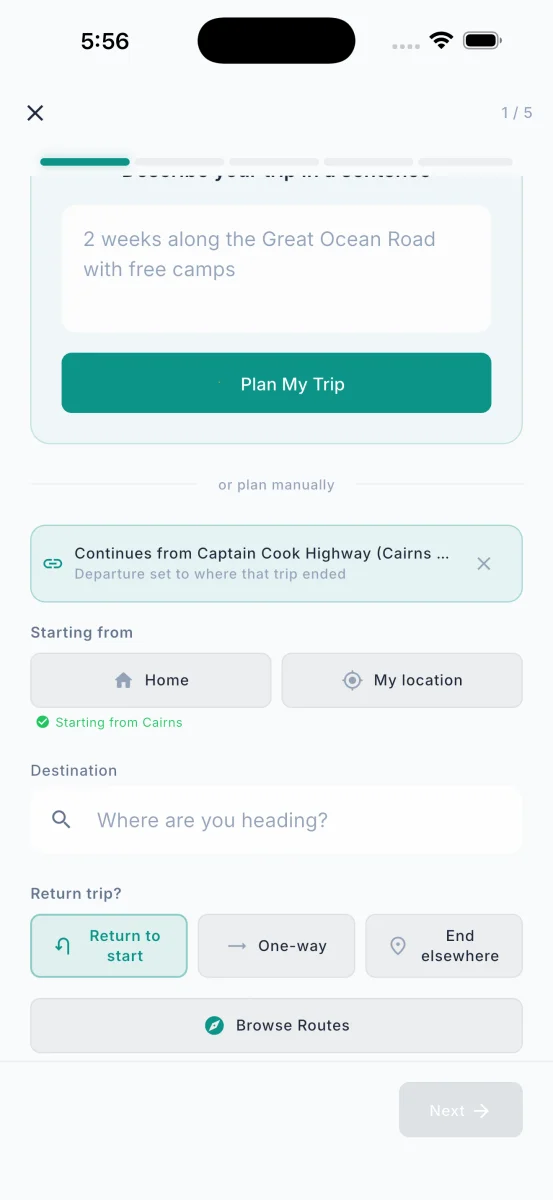The image size is (553, 1200).
Task: Select Return to start option
Action: tap(109, 946)
